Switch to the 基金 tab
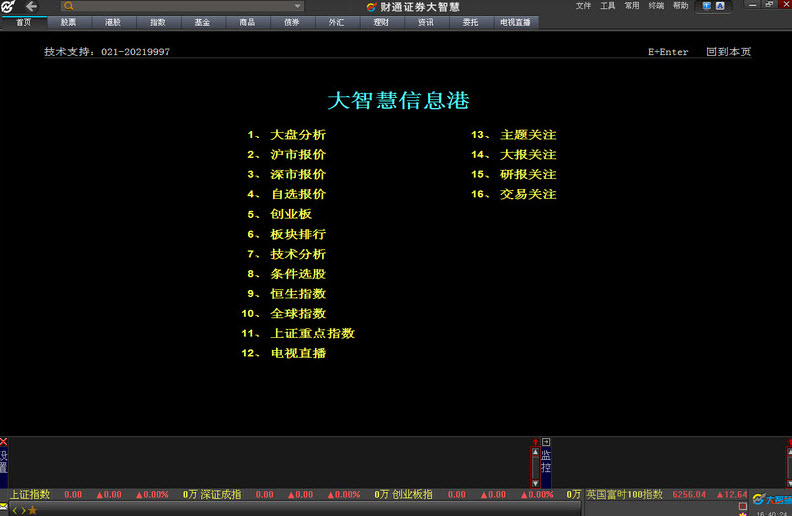 pos(203,22)
